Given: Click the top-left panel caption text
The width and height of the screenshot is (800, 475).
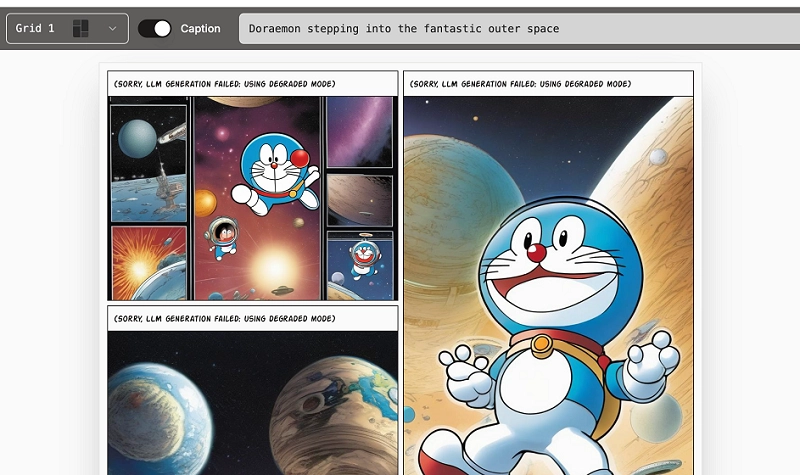Looking at the screenshot, I should pos(224,84).
